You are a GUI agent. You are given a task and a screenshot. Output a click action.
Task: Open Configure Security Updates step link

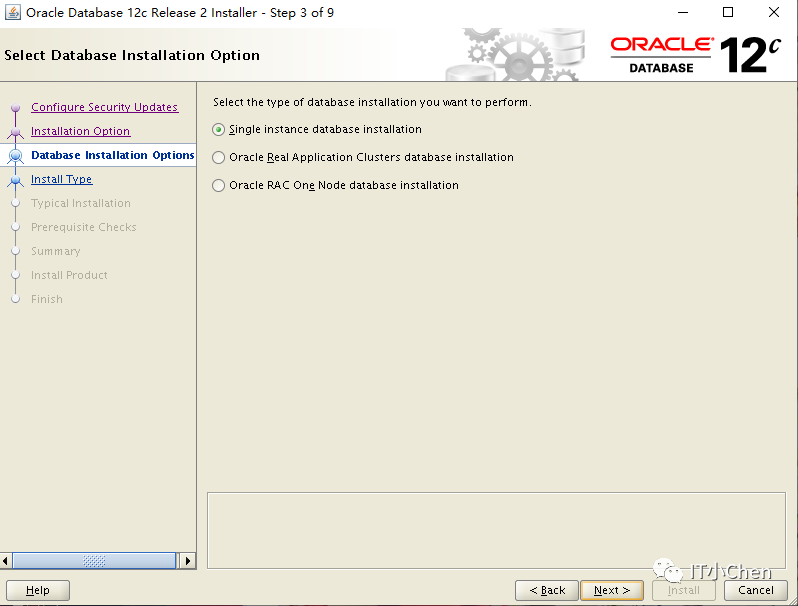click(104, 107)
